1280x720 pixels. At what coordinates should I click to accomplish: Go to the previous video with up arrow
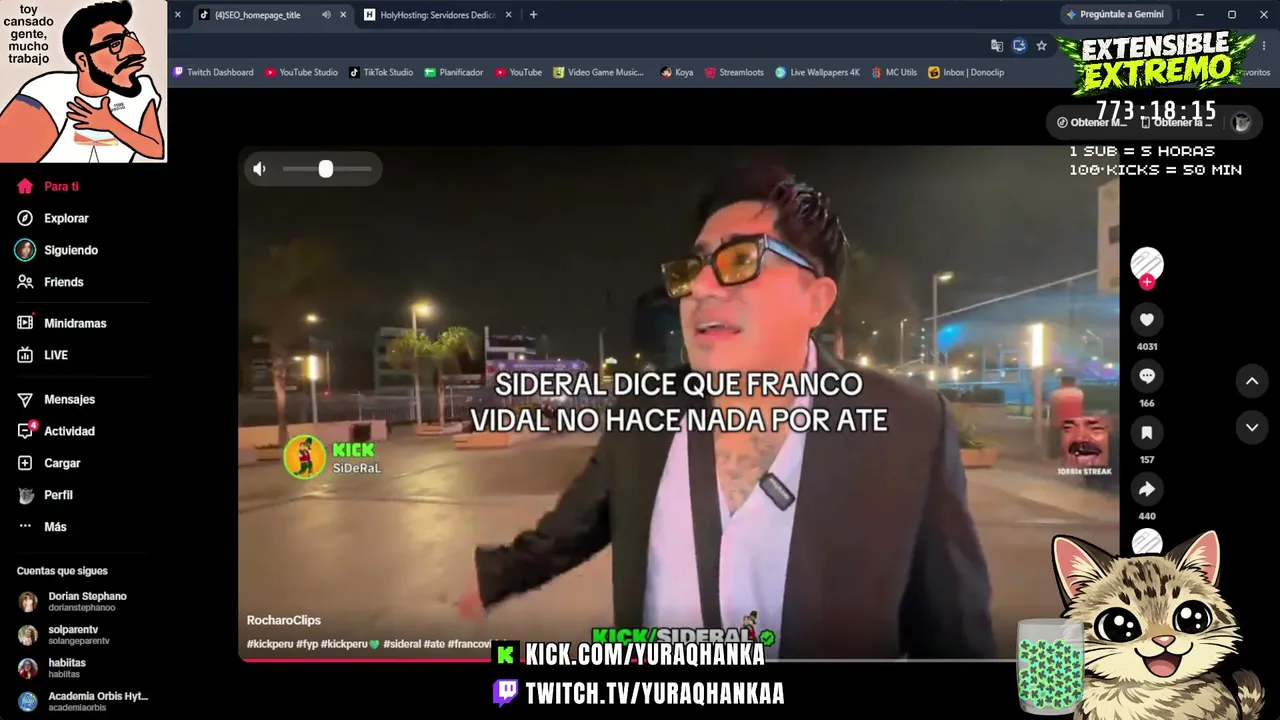pyautogui.click(x=1252, y=381)
